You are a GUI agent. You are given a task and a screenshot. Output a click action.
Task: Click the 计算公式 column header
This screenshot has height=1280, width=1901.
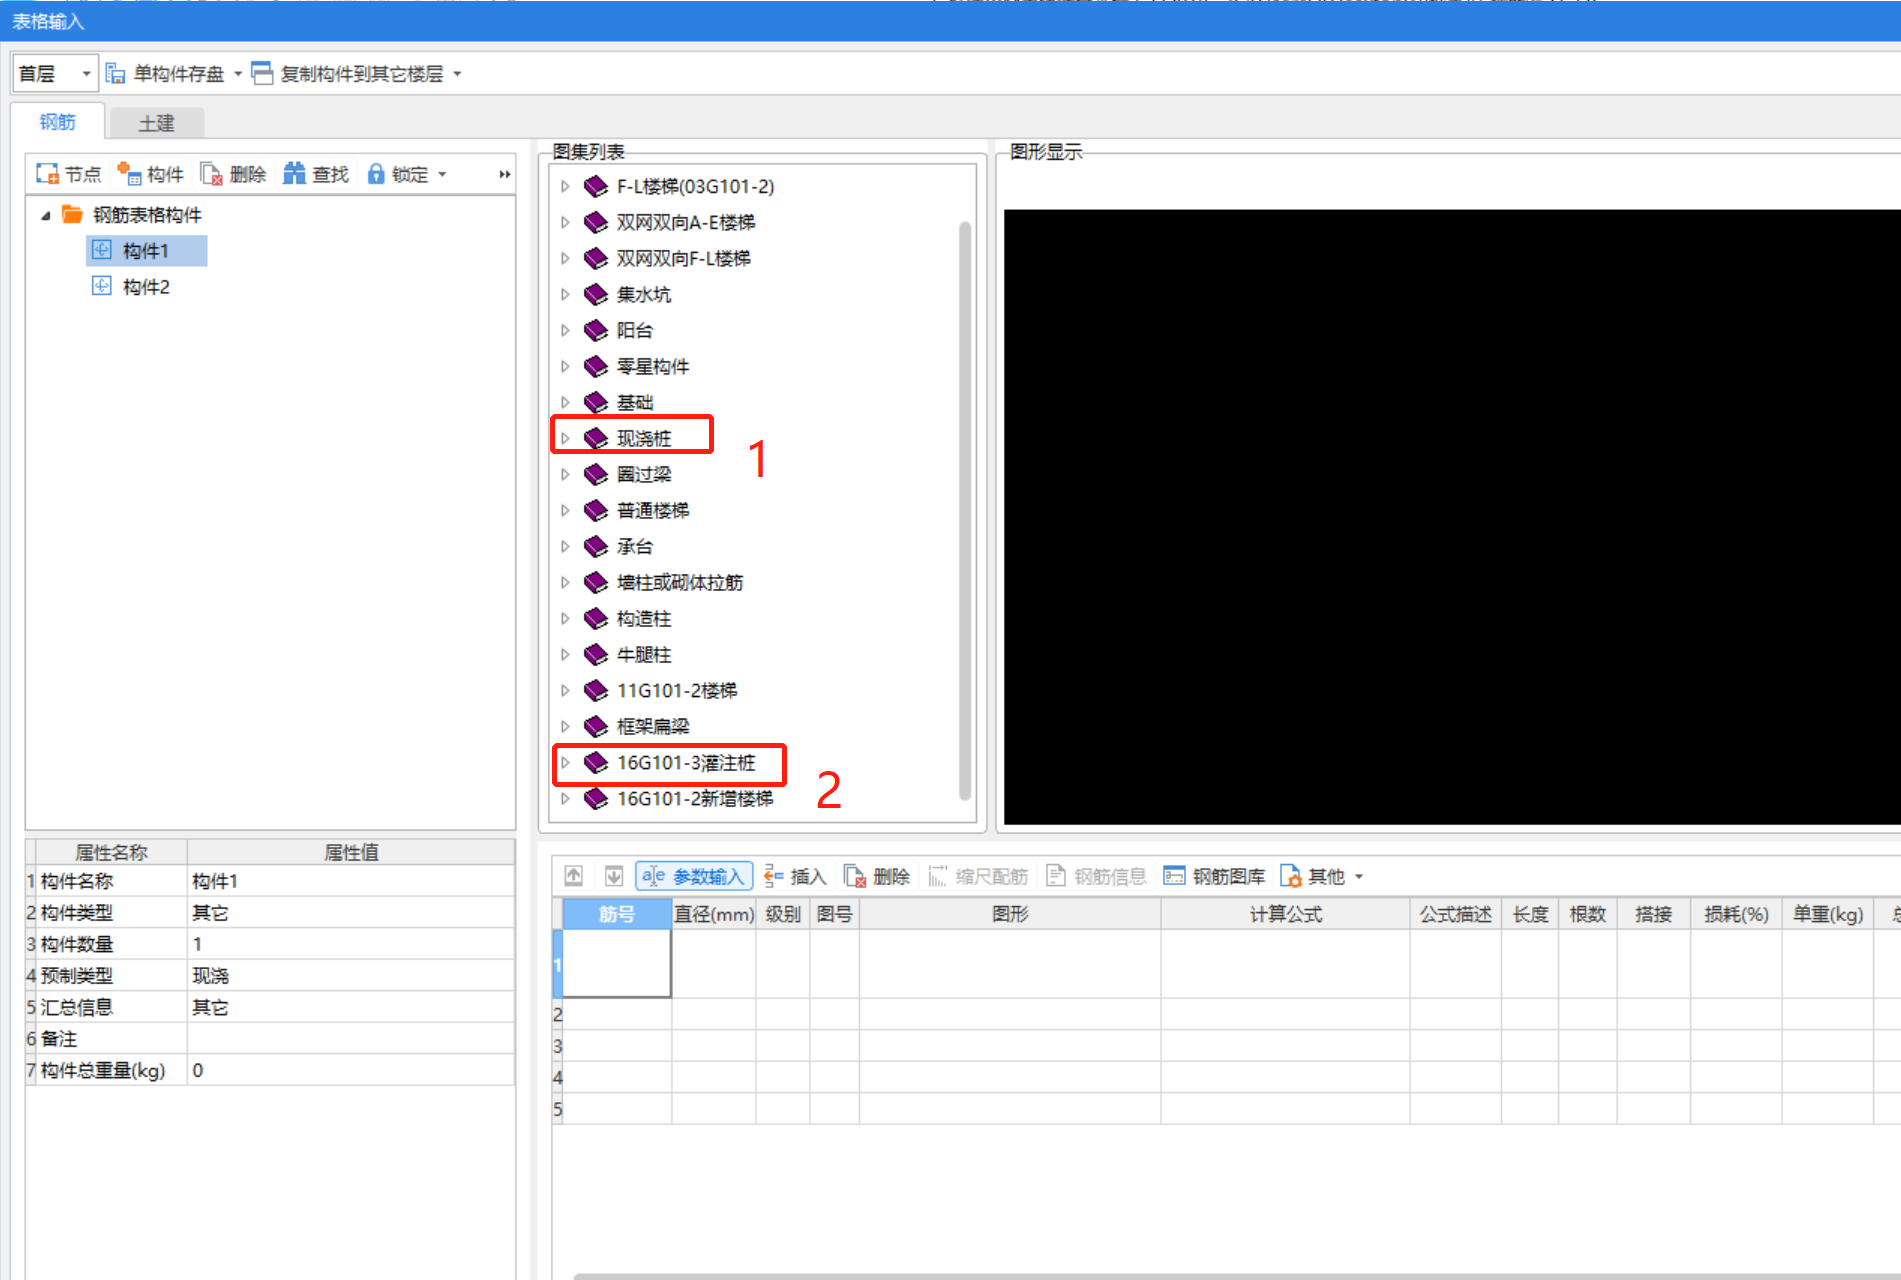(1285, 914)
